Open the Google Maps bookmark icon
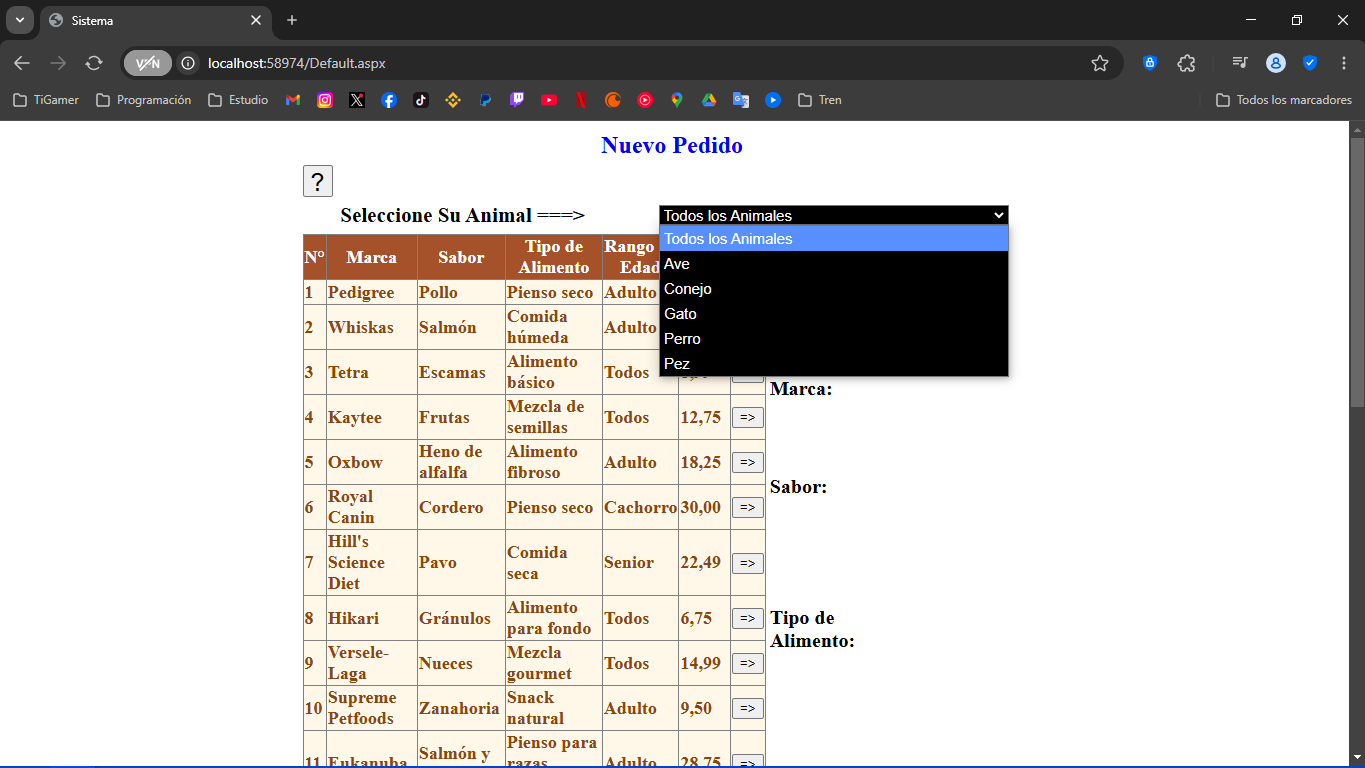1365x768 pixels. click(677, 100)
